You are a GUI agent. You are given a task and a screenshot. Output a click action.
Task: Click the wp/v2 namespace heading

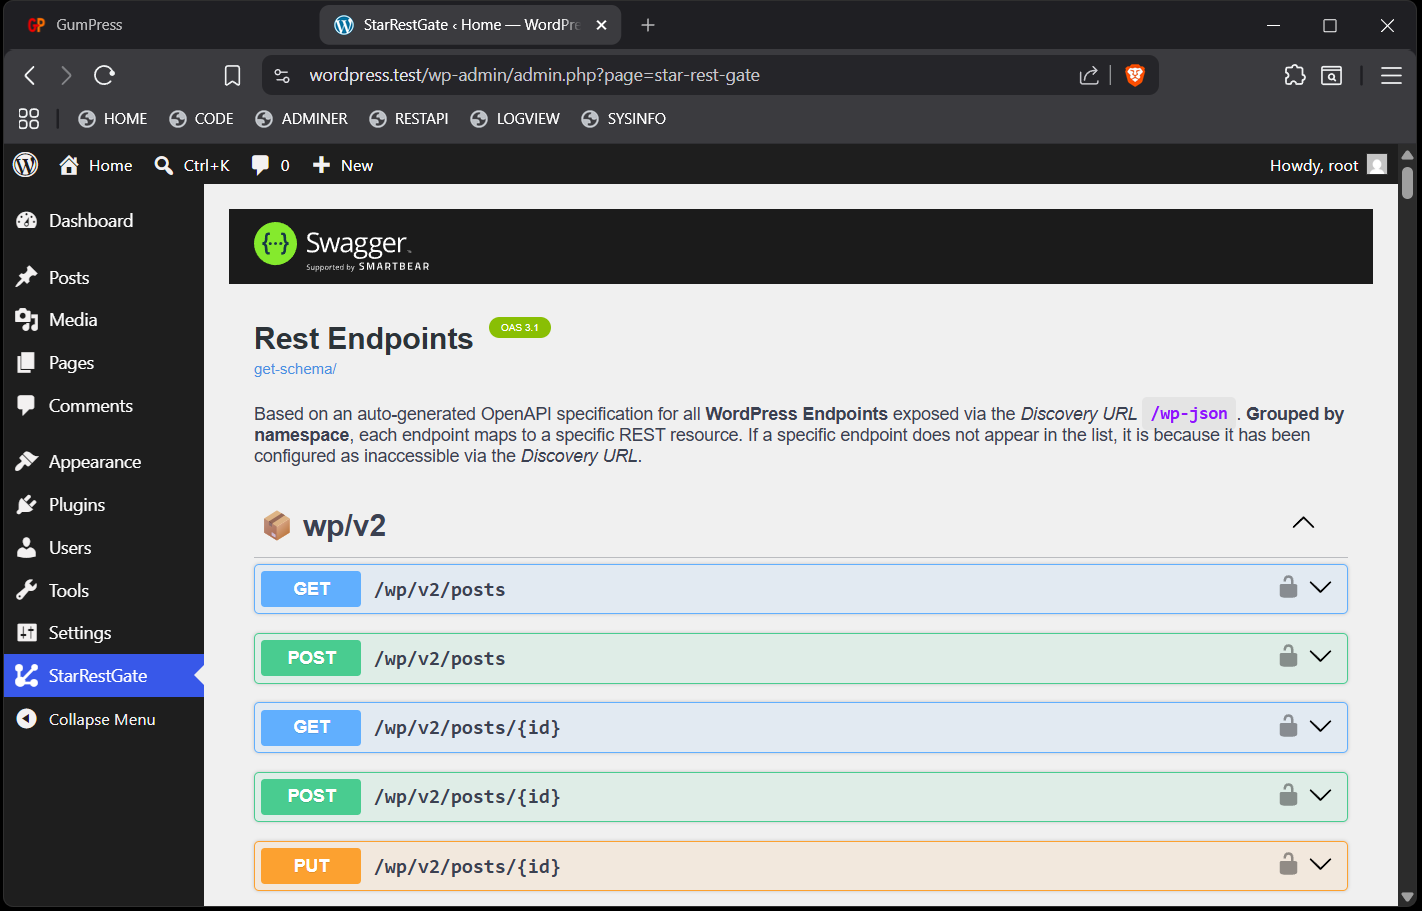pyautogui.click(x=344, y=526)
